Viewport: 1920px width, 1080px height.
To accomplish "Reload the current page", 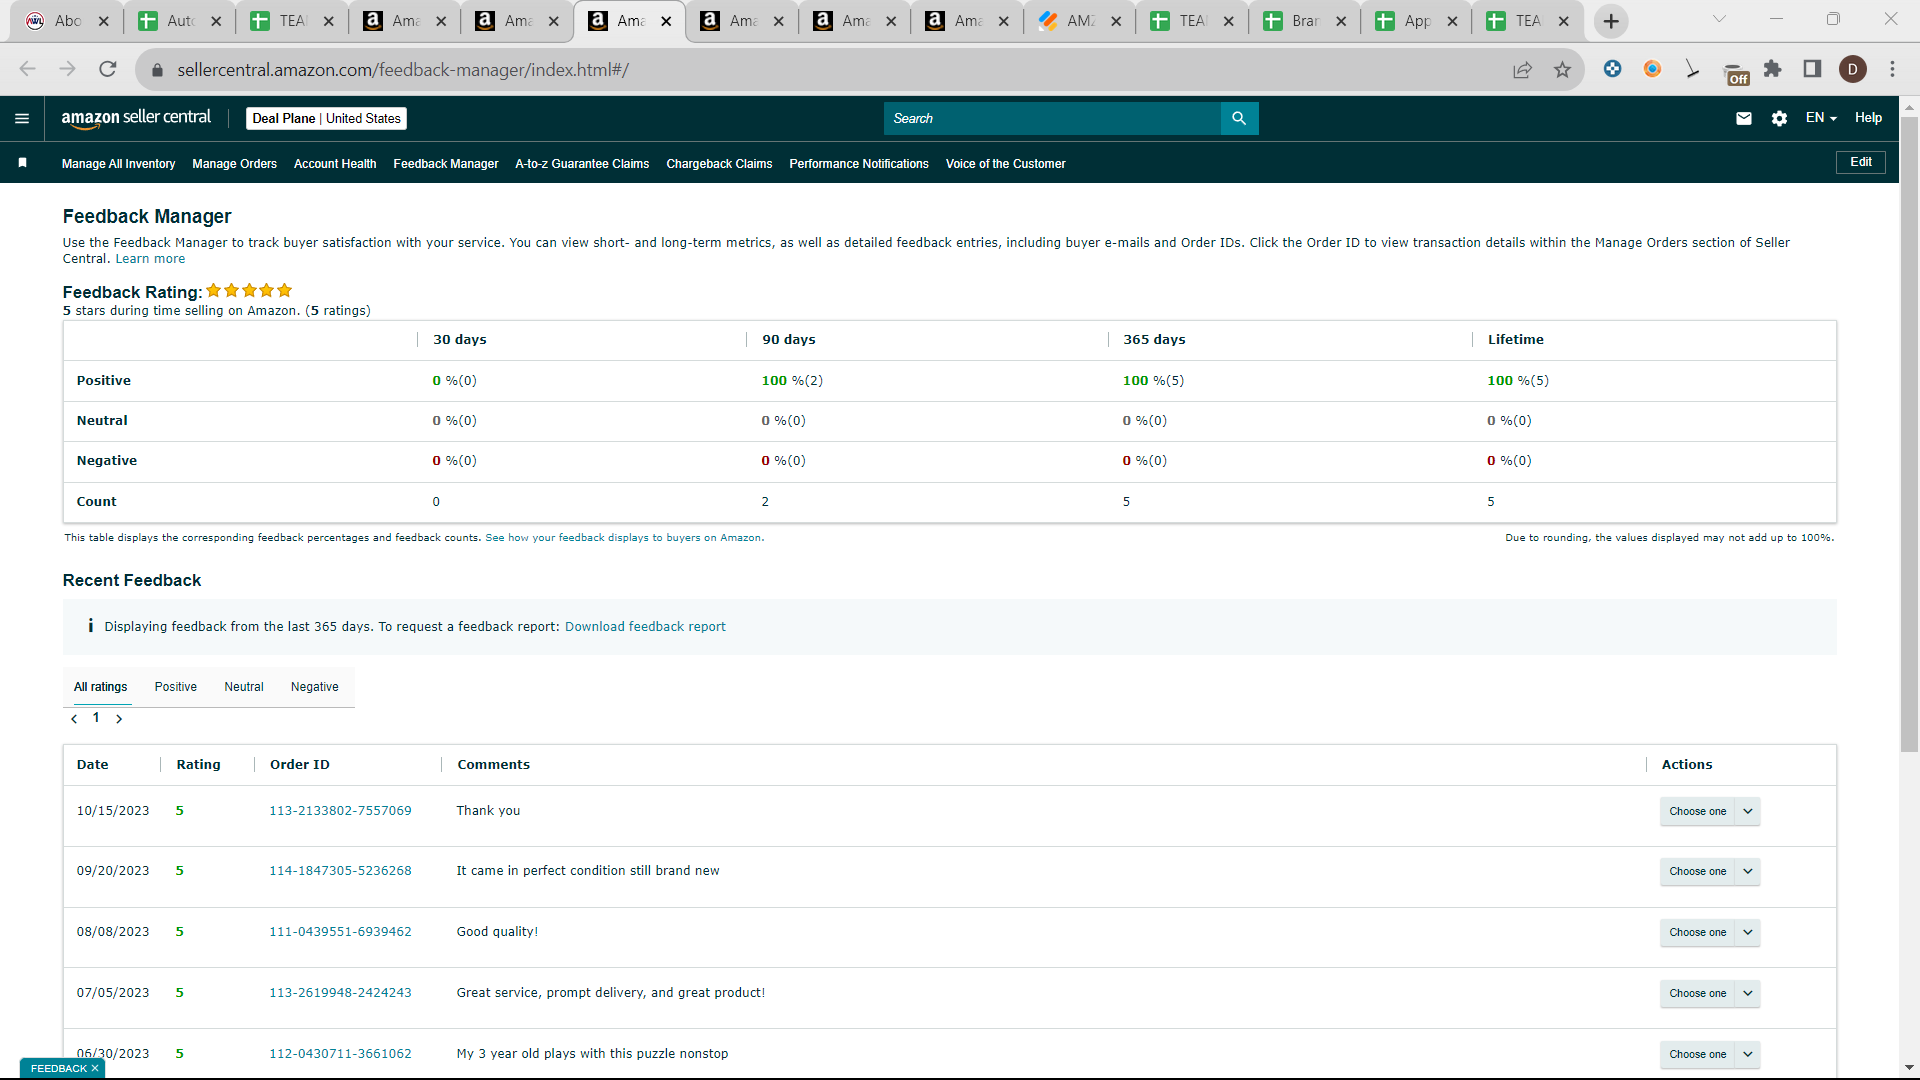I will (x=108, y=69).
